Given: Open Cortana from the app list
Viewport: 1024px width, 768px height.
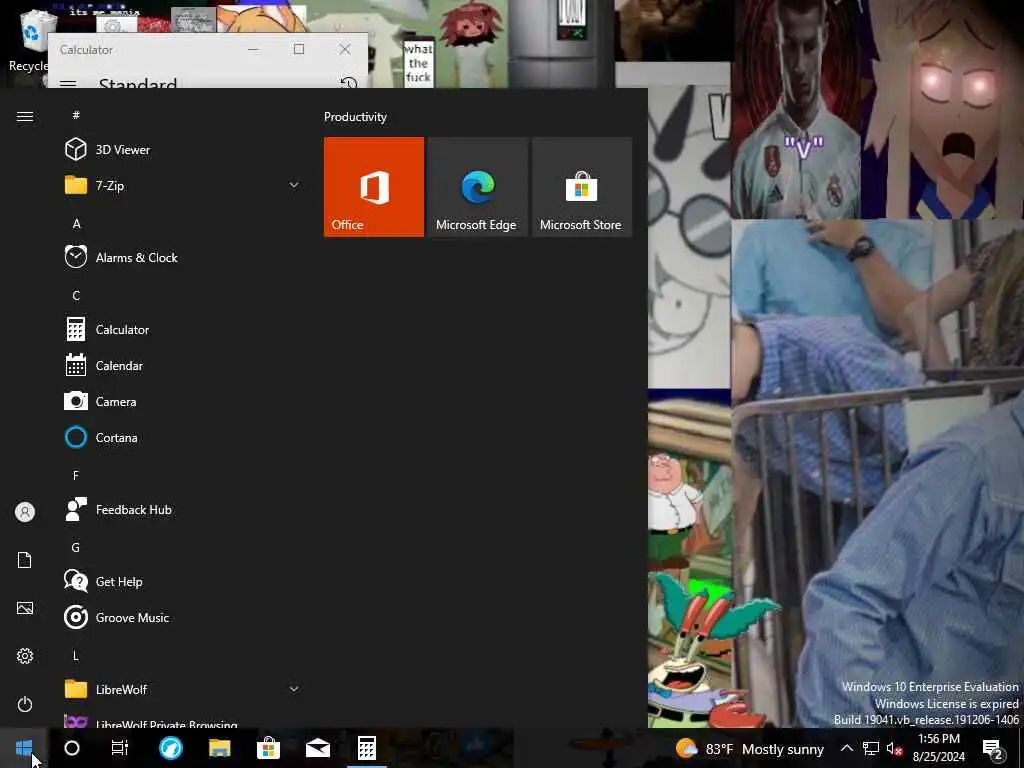Looking at the screenshot, I should pyautogui.click(x=183, y=437).
